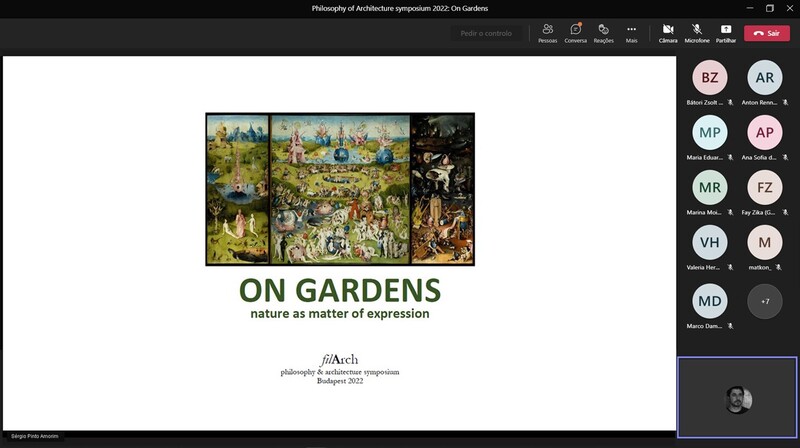
Task: Click the 'nature as matter of expression' subtitle
Action: point(340,313)
